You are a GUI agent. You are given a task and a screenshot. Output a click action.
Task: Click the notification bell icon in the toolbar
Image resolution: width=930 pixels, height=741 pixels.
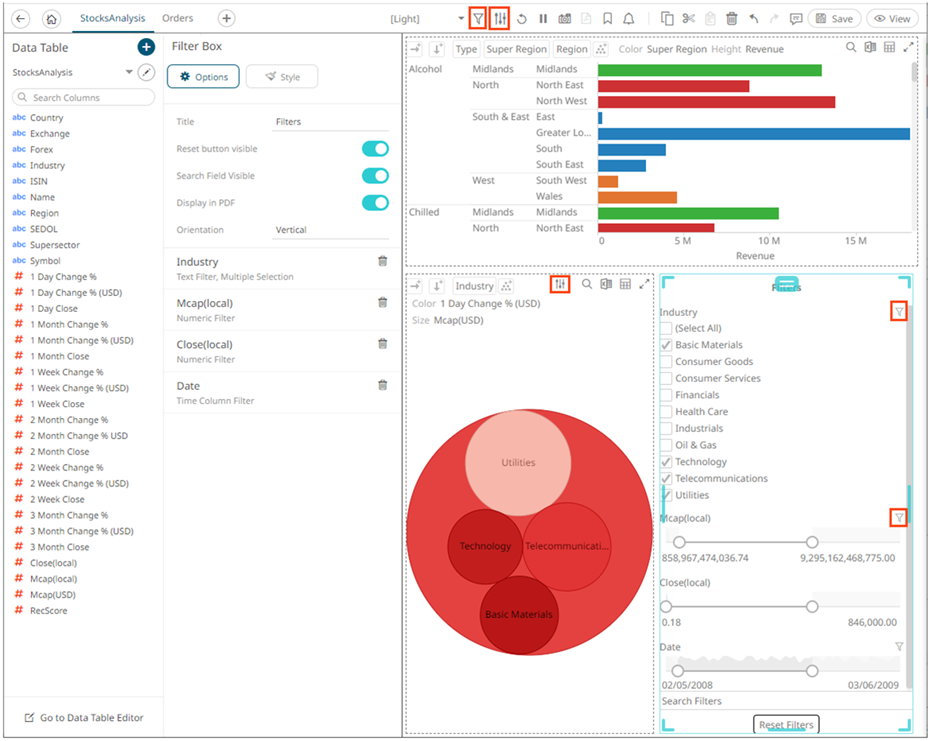(629, 19)
